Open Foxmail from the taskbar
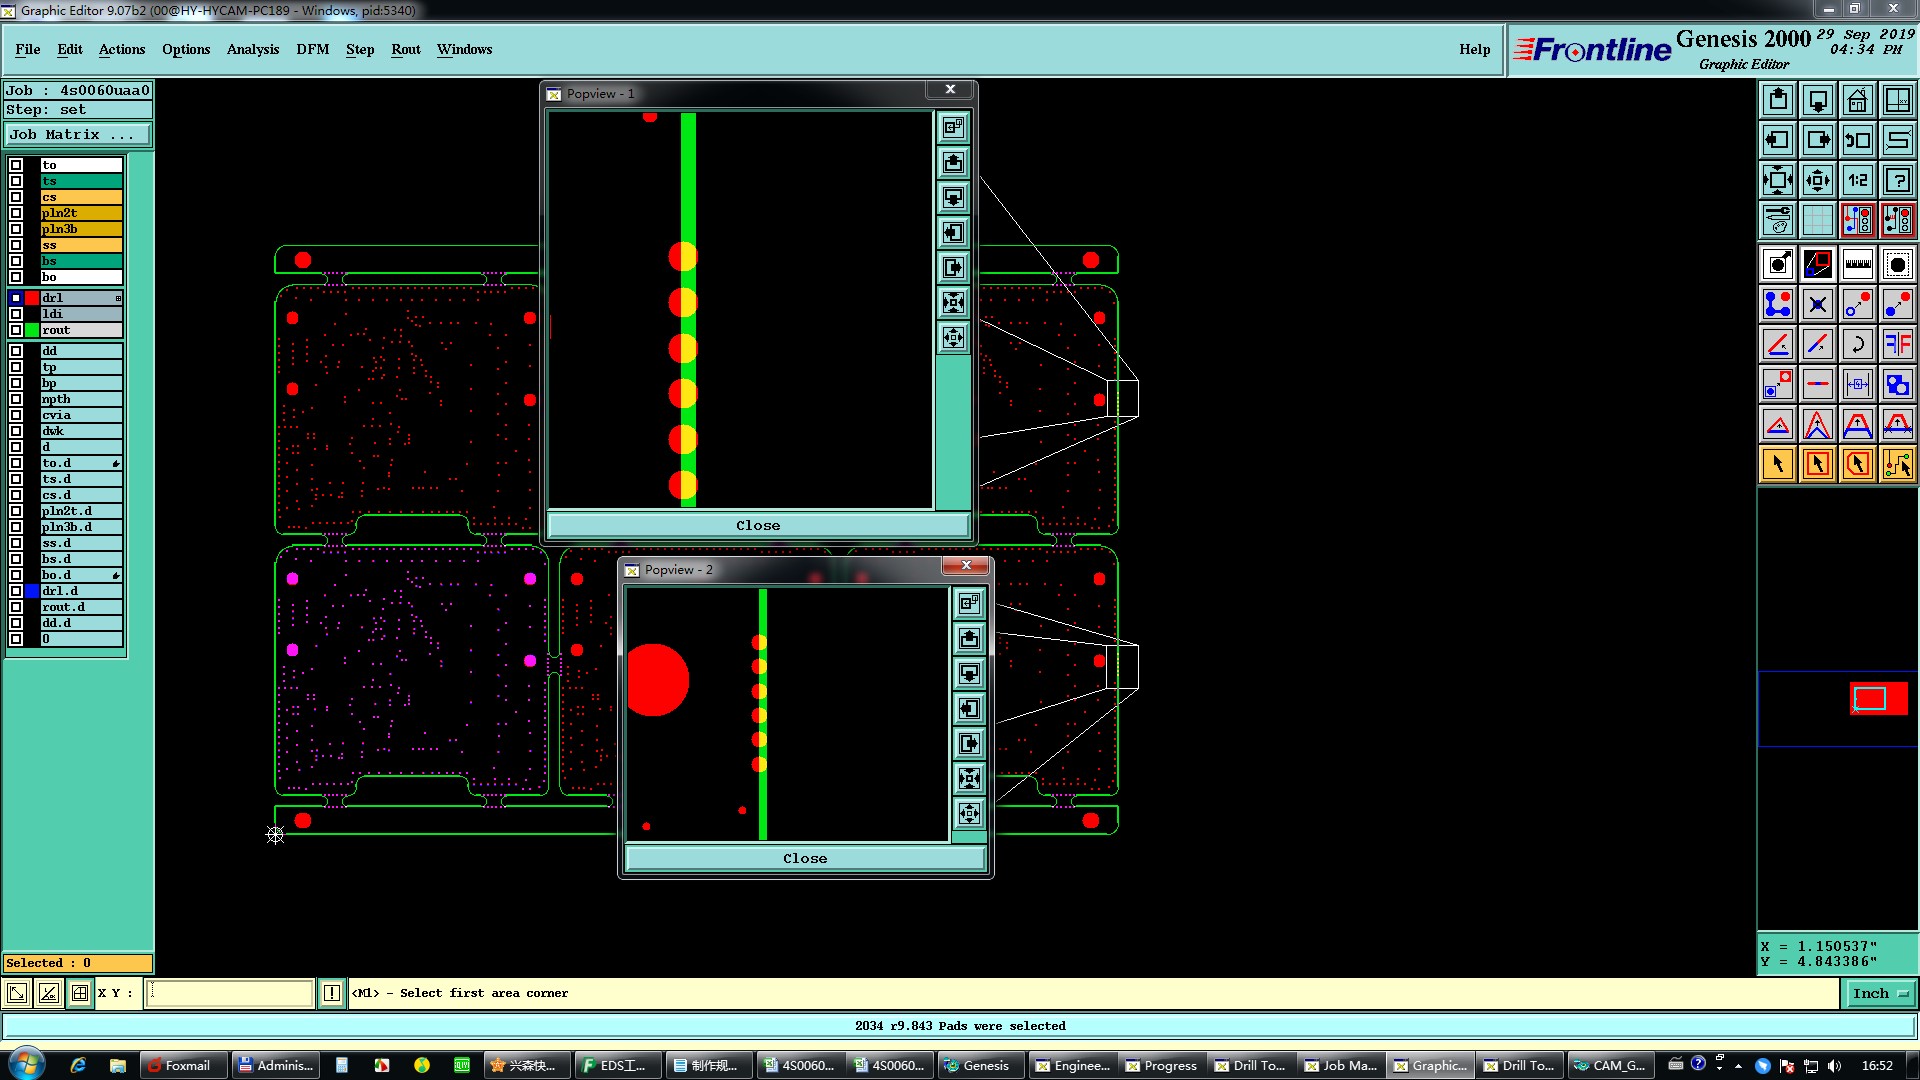This screenshot has height=1080, width=1920. [x=184, y=1065]
